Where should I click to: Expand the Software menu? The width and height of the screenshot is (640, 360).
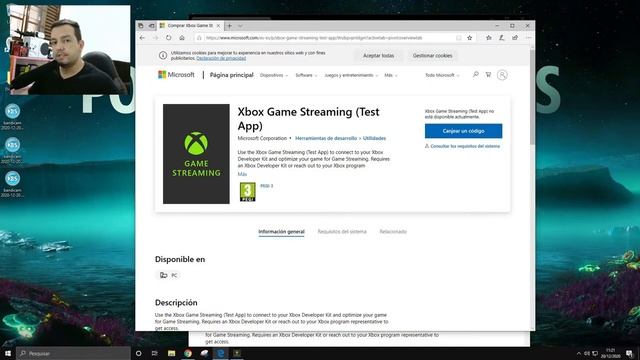pyautogui.click(x=306, y=75)
